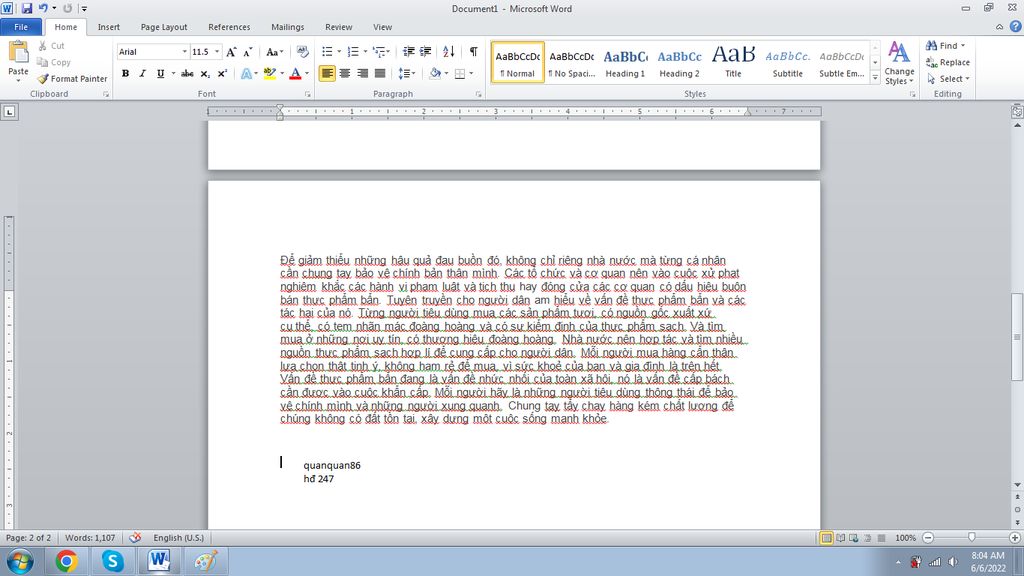1024x576 pixels.
Task: Open the Line Spacing dropdown
Action: click(407, 74)
